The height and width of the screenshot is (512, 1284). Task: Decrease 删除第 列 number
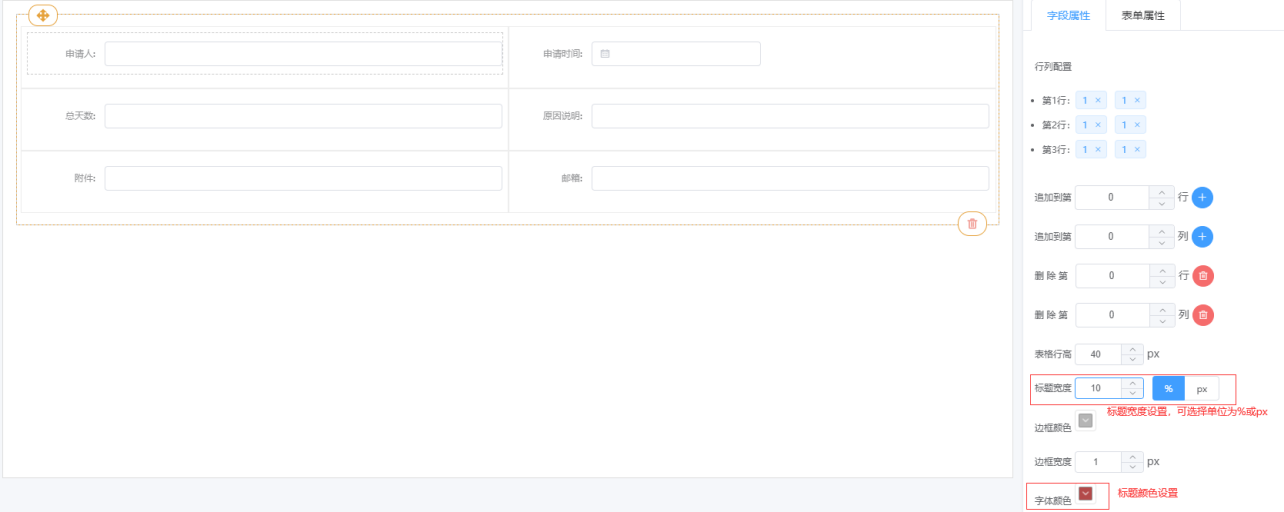pos(1161,321)
